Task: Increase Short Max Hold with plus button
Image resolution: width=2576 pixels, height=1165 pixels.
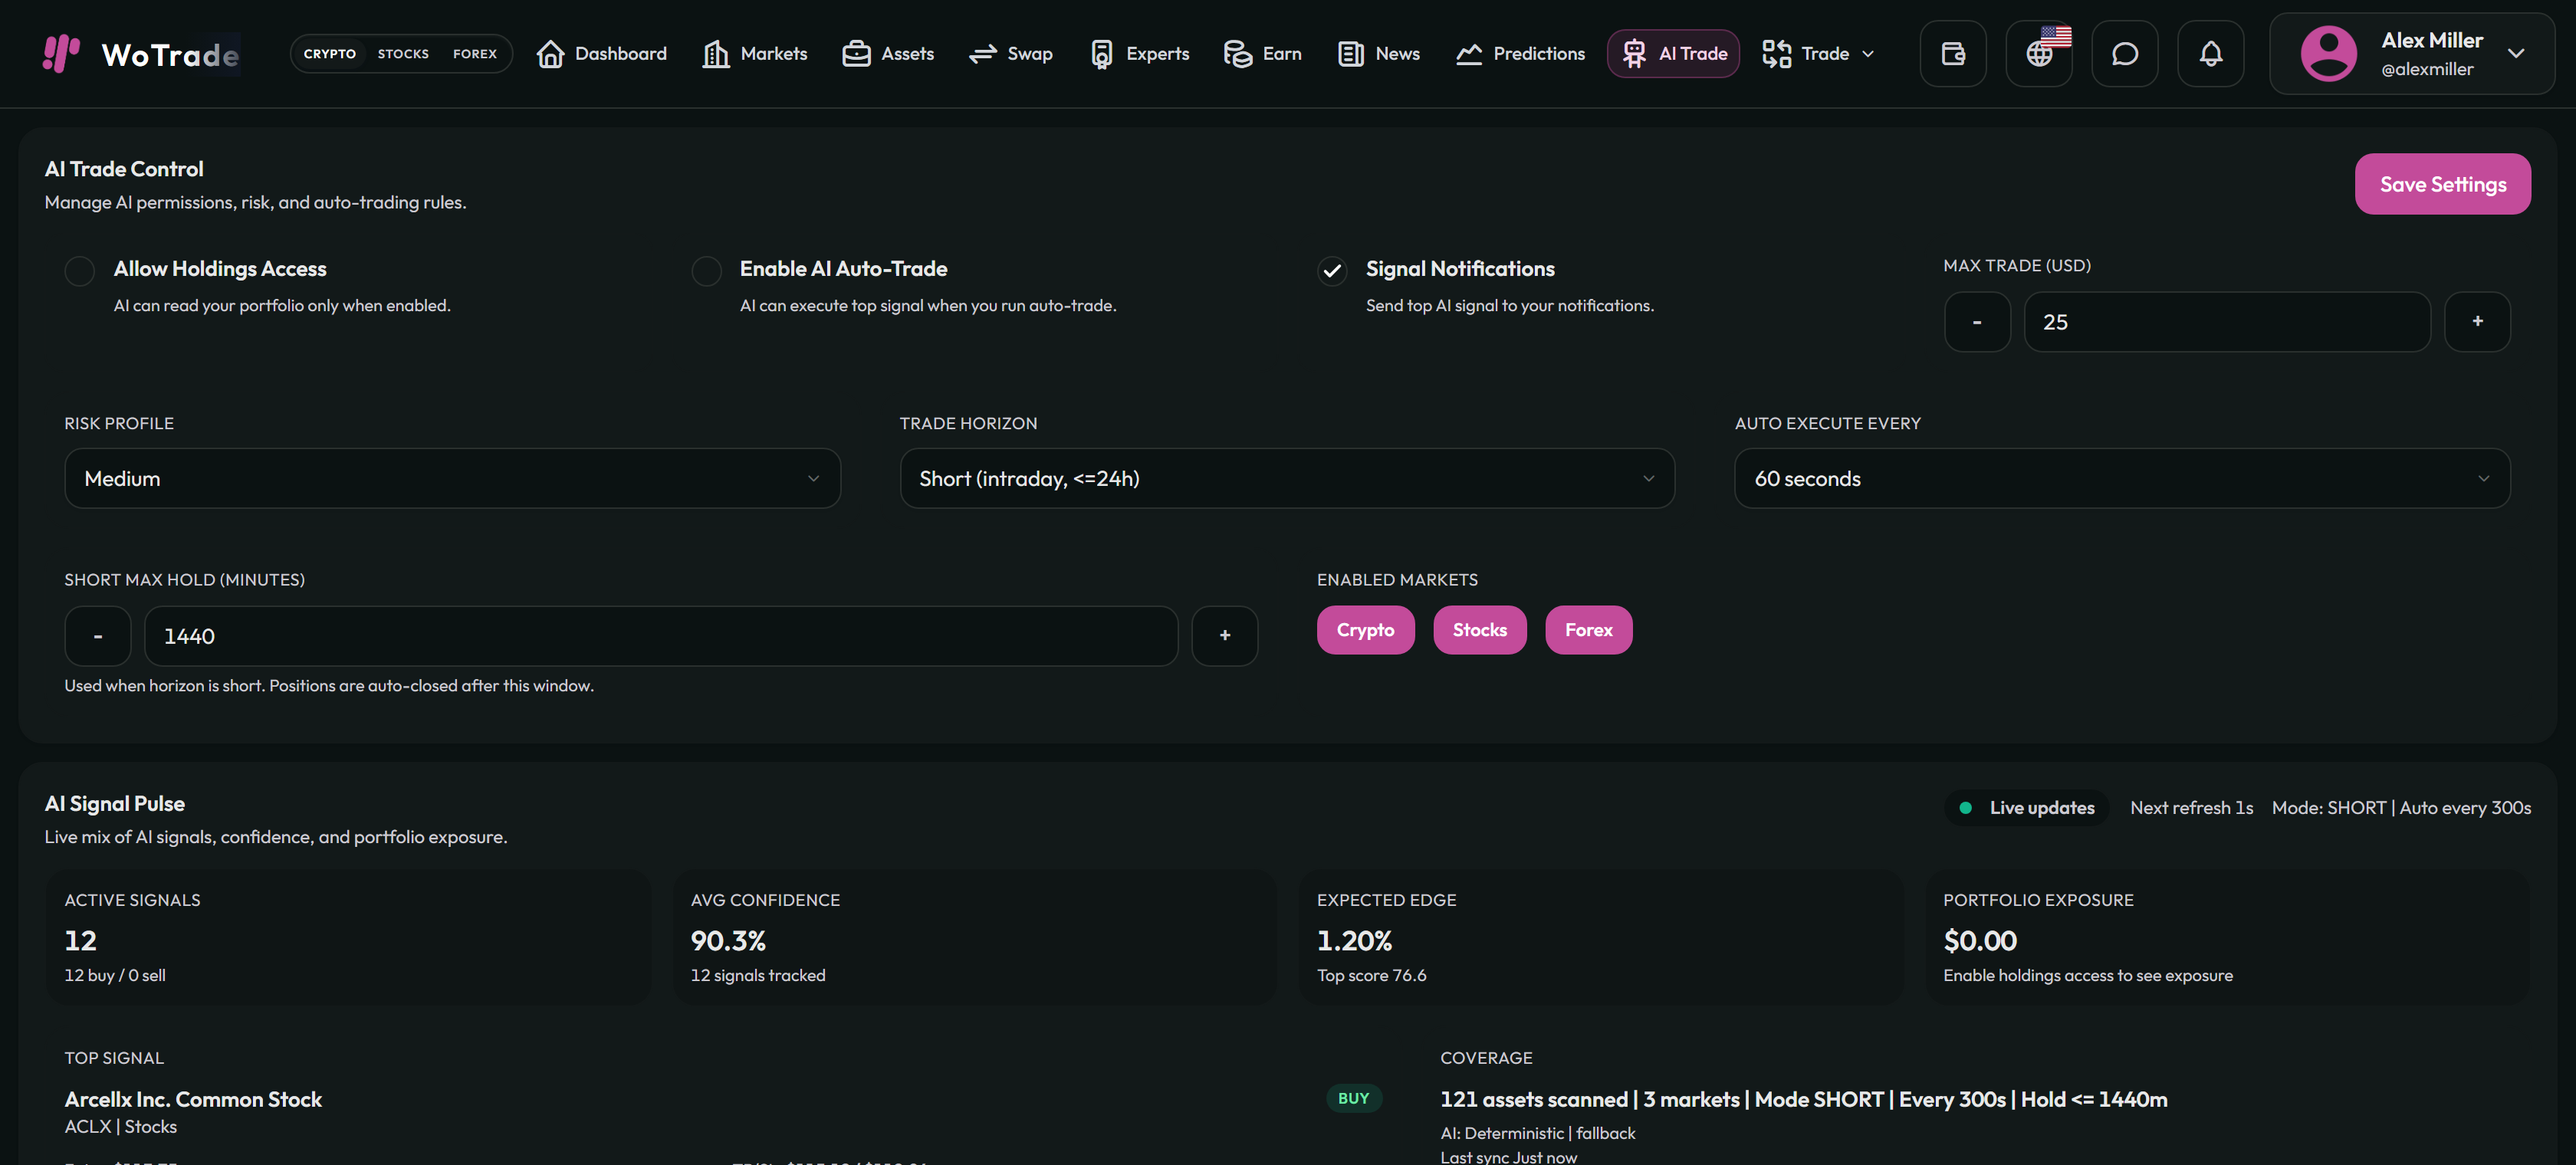Action: click(x=1225, y=636)
